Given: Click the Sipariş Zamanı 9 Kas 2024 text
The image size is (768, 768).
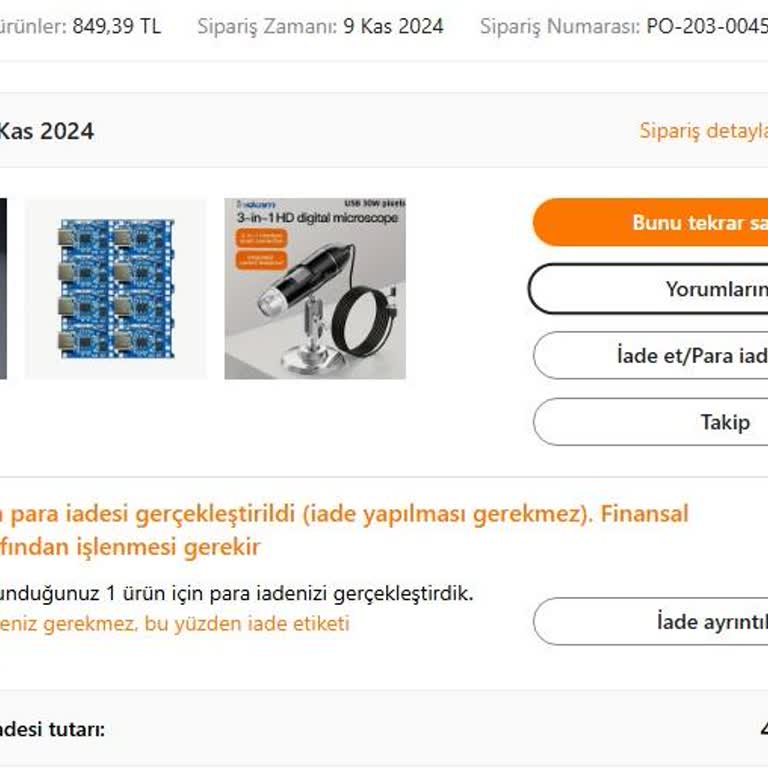Looking at the screenshot, I should pyautogui.click(x=320, y=26).
